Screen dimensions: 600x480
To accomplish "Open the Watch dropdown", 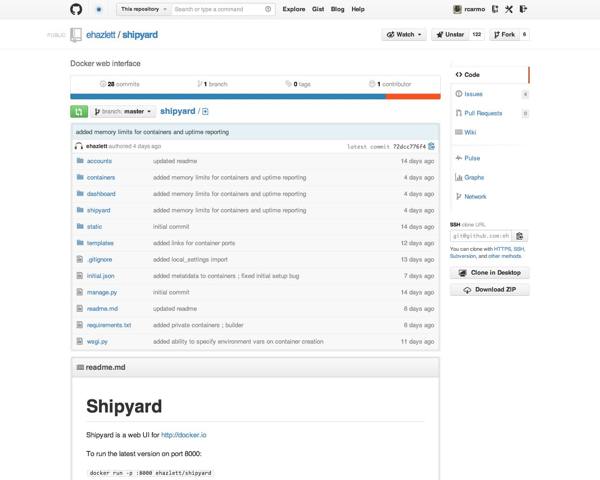I will [404, 34].
